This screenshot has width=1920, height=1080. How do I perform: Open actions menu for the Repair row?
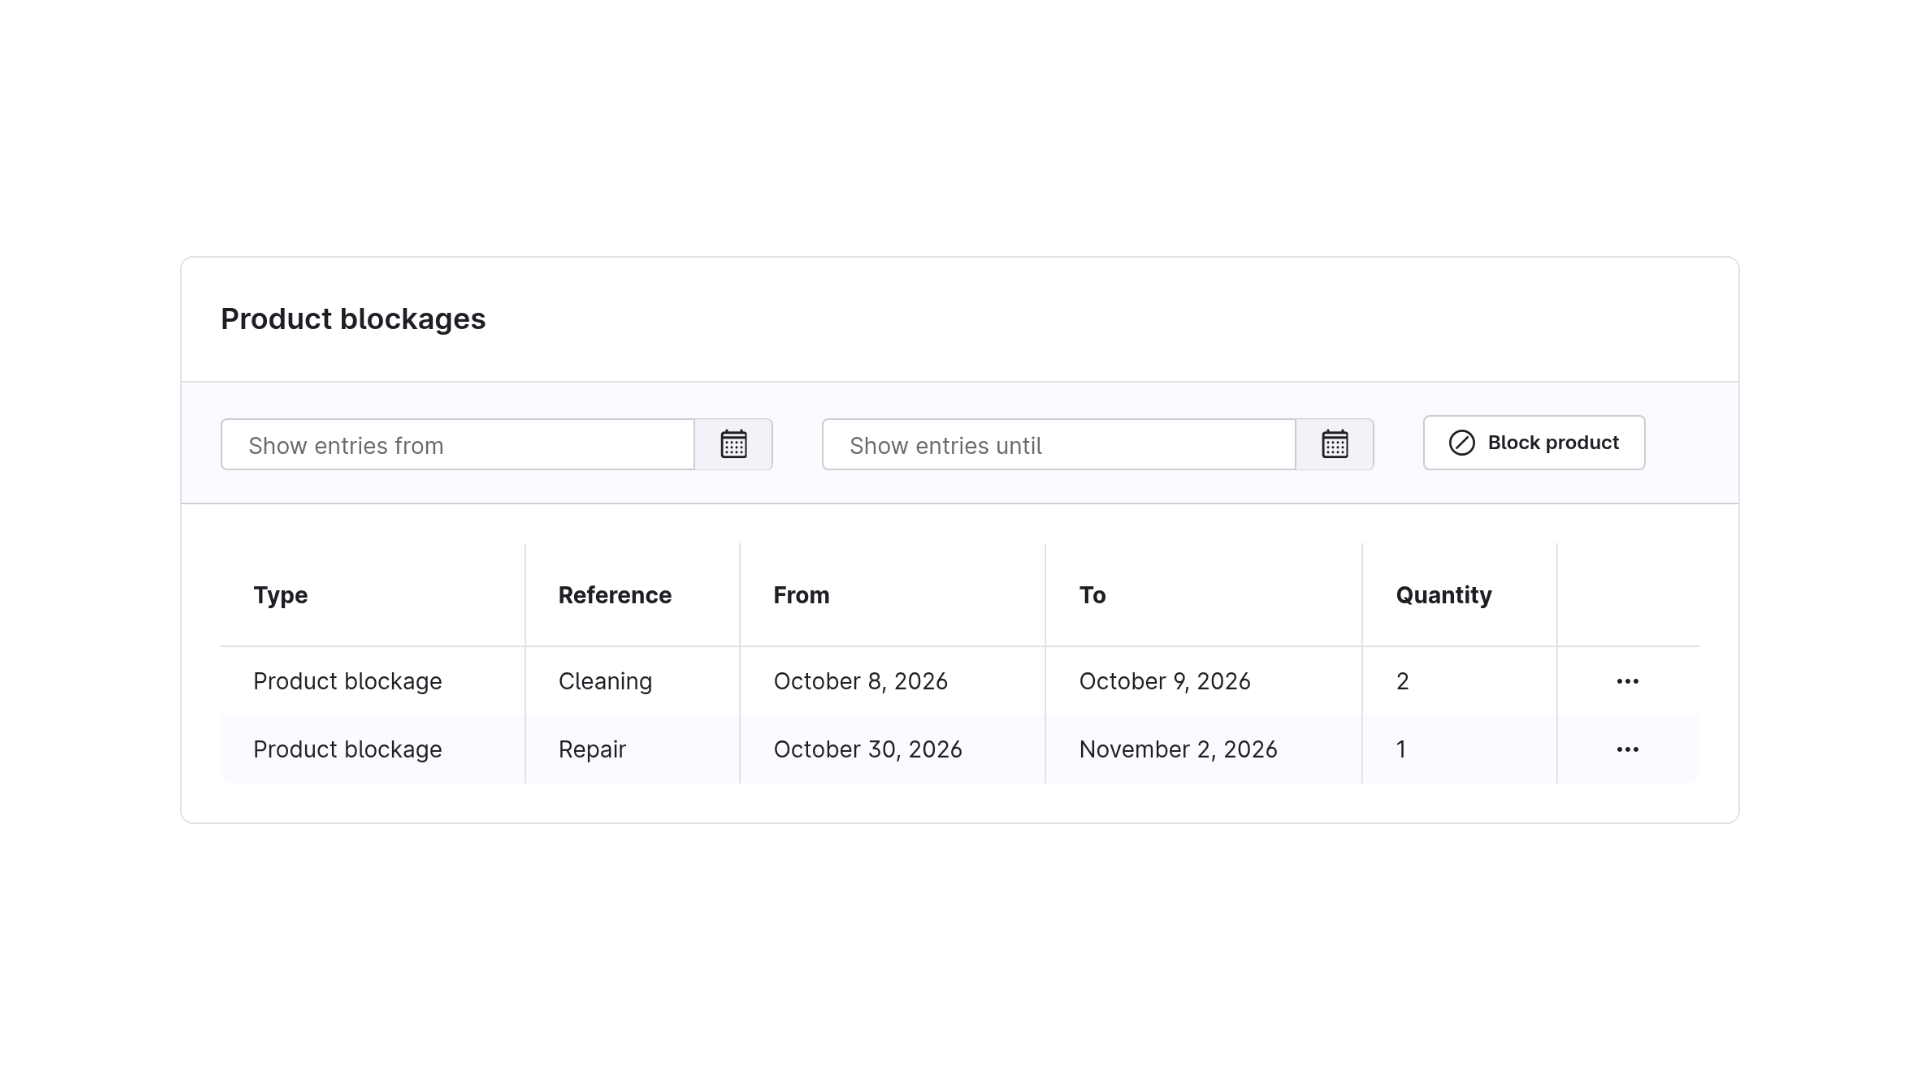1627,749
